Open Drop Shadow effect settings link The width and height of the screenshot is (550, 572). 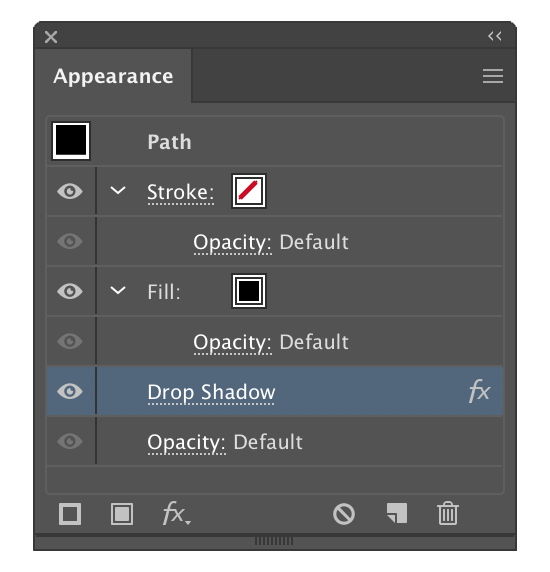click(211, 393)
